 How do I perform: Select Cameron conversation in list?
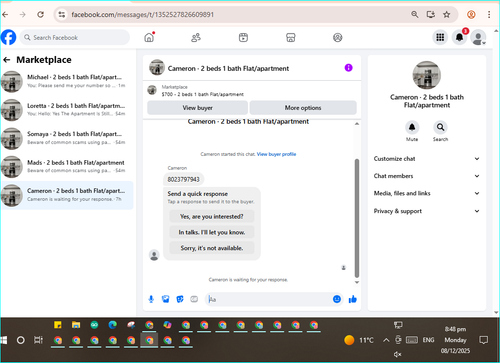tap(67, 195)
